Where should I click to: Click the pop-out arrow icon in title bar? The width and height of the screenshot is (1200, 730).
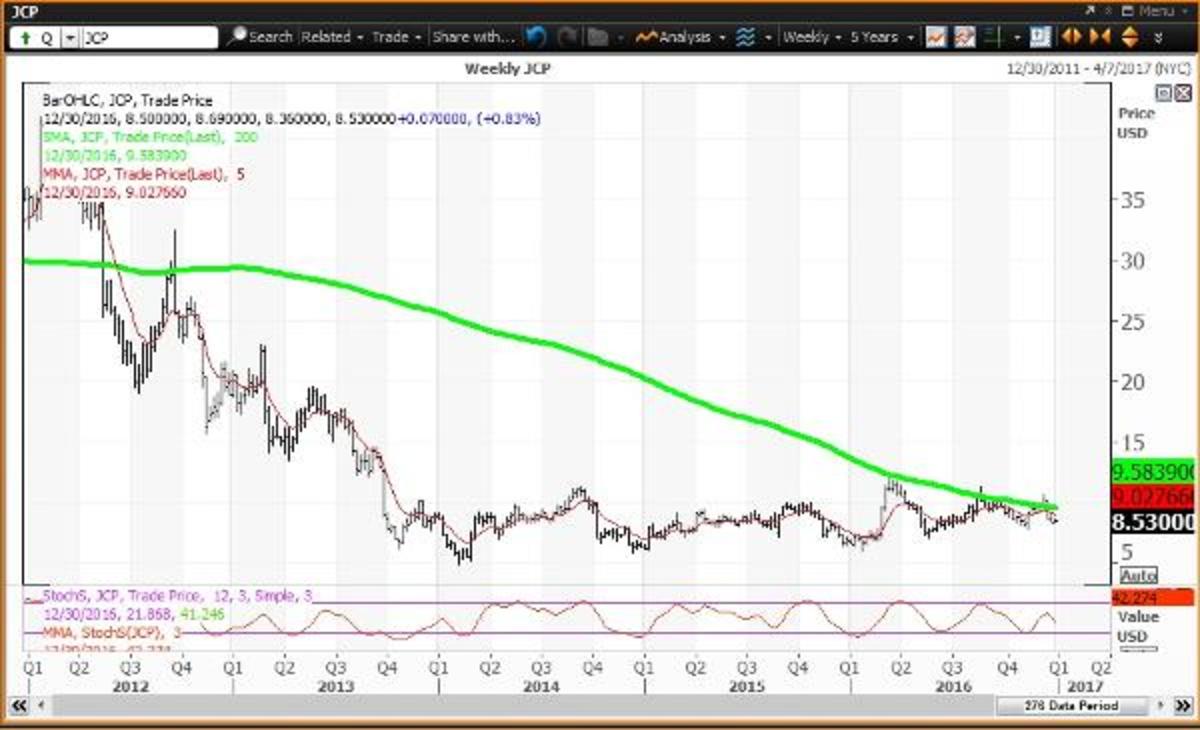(x=1089, y=9)
